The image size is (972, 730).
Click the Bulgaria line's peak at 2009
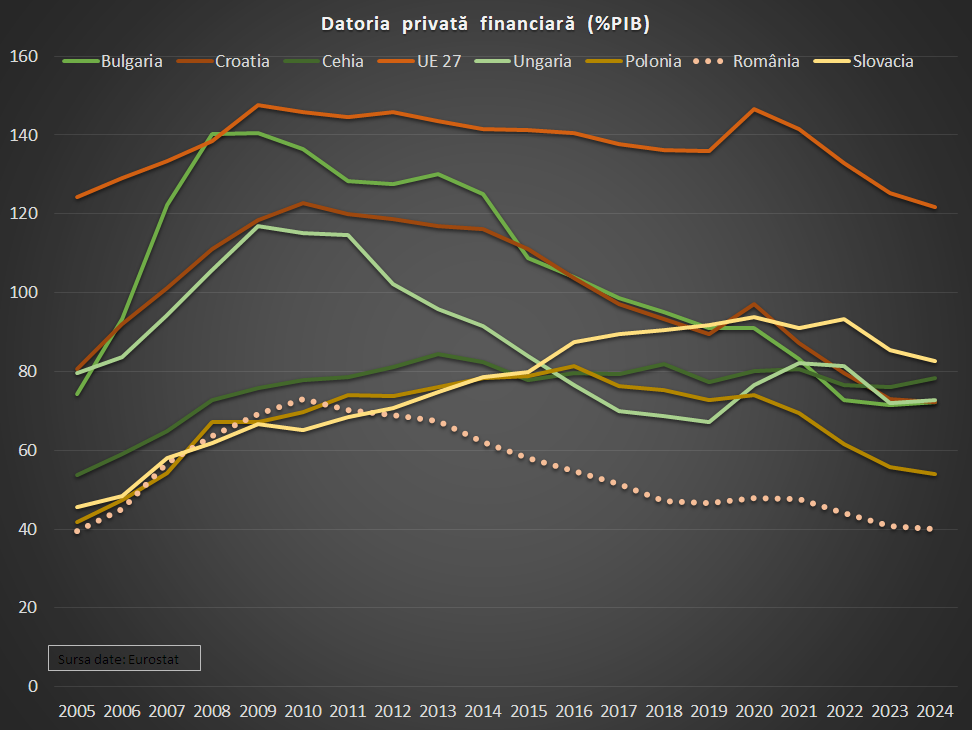coord(258,133)
